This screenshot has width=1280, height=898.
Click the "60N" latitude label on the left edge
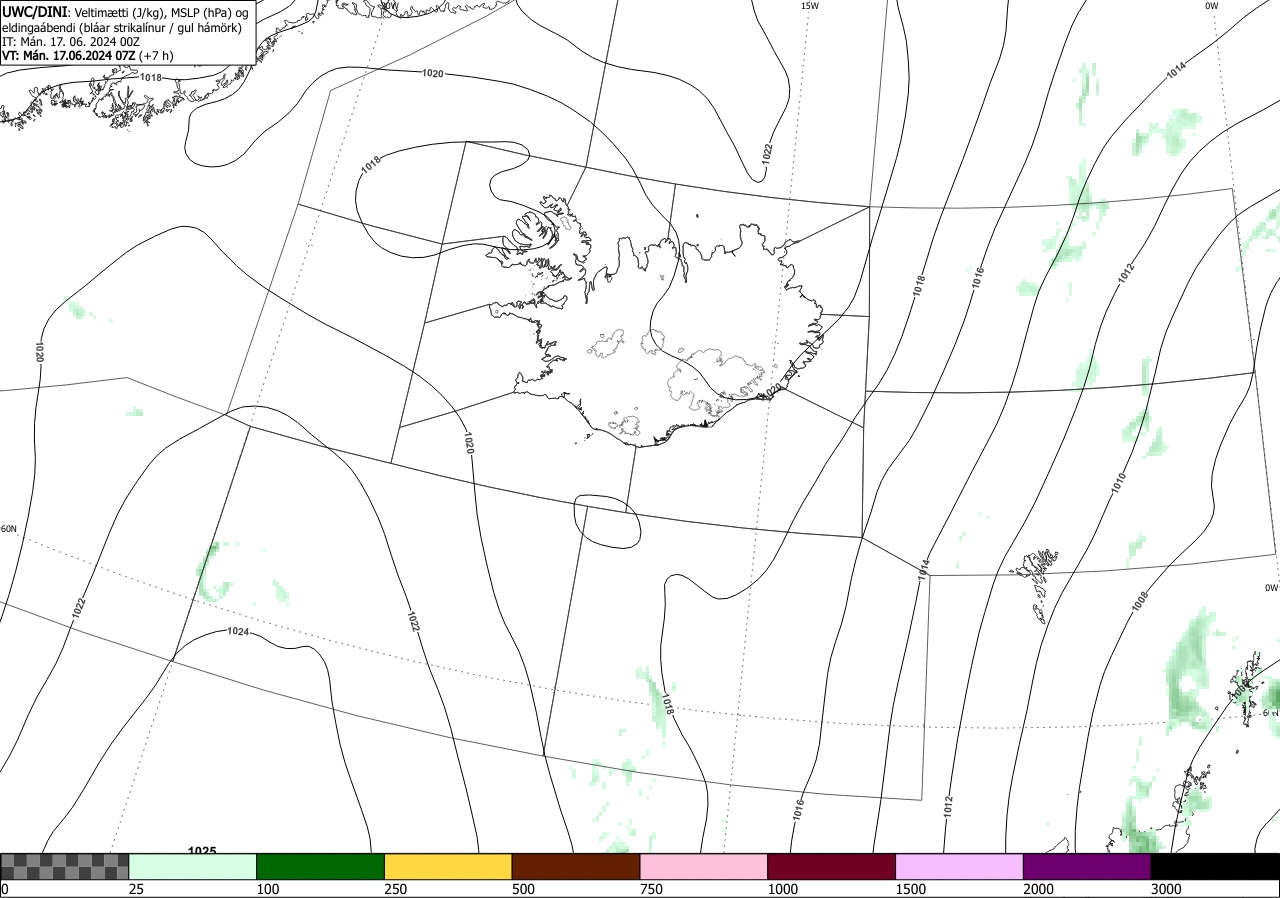(9, 529)
